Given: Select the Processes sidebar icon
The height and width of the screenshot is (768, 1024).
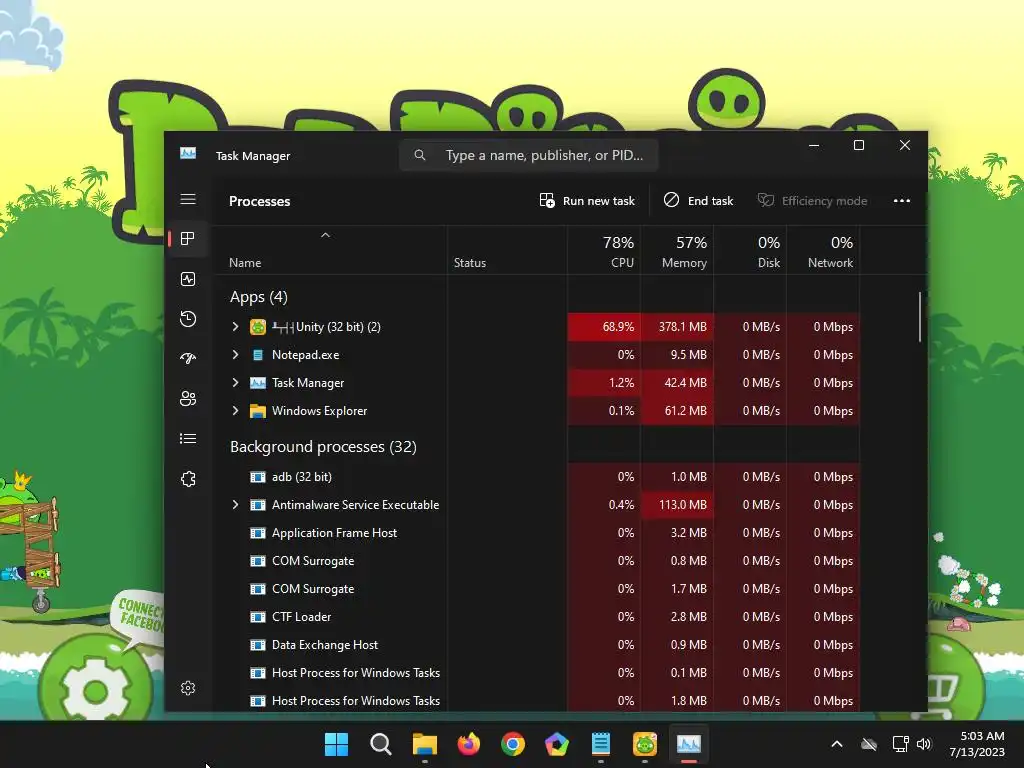Looking at the screenshot, I should (188, 239).
